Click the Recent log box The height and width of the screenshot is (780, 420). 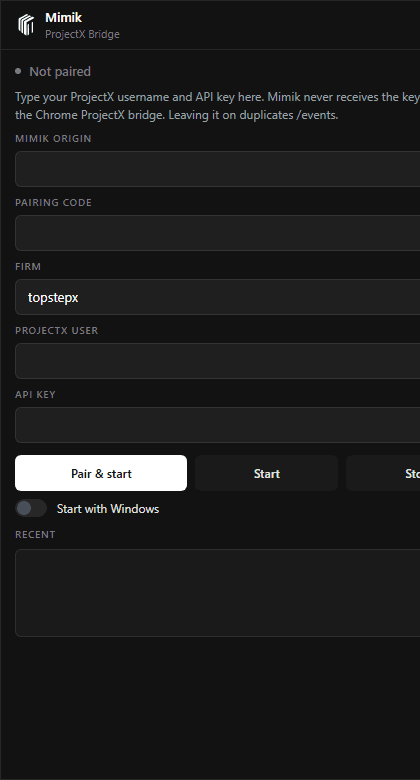coord(217,593)
